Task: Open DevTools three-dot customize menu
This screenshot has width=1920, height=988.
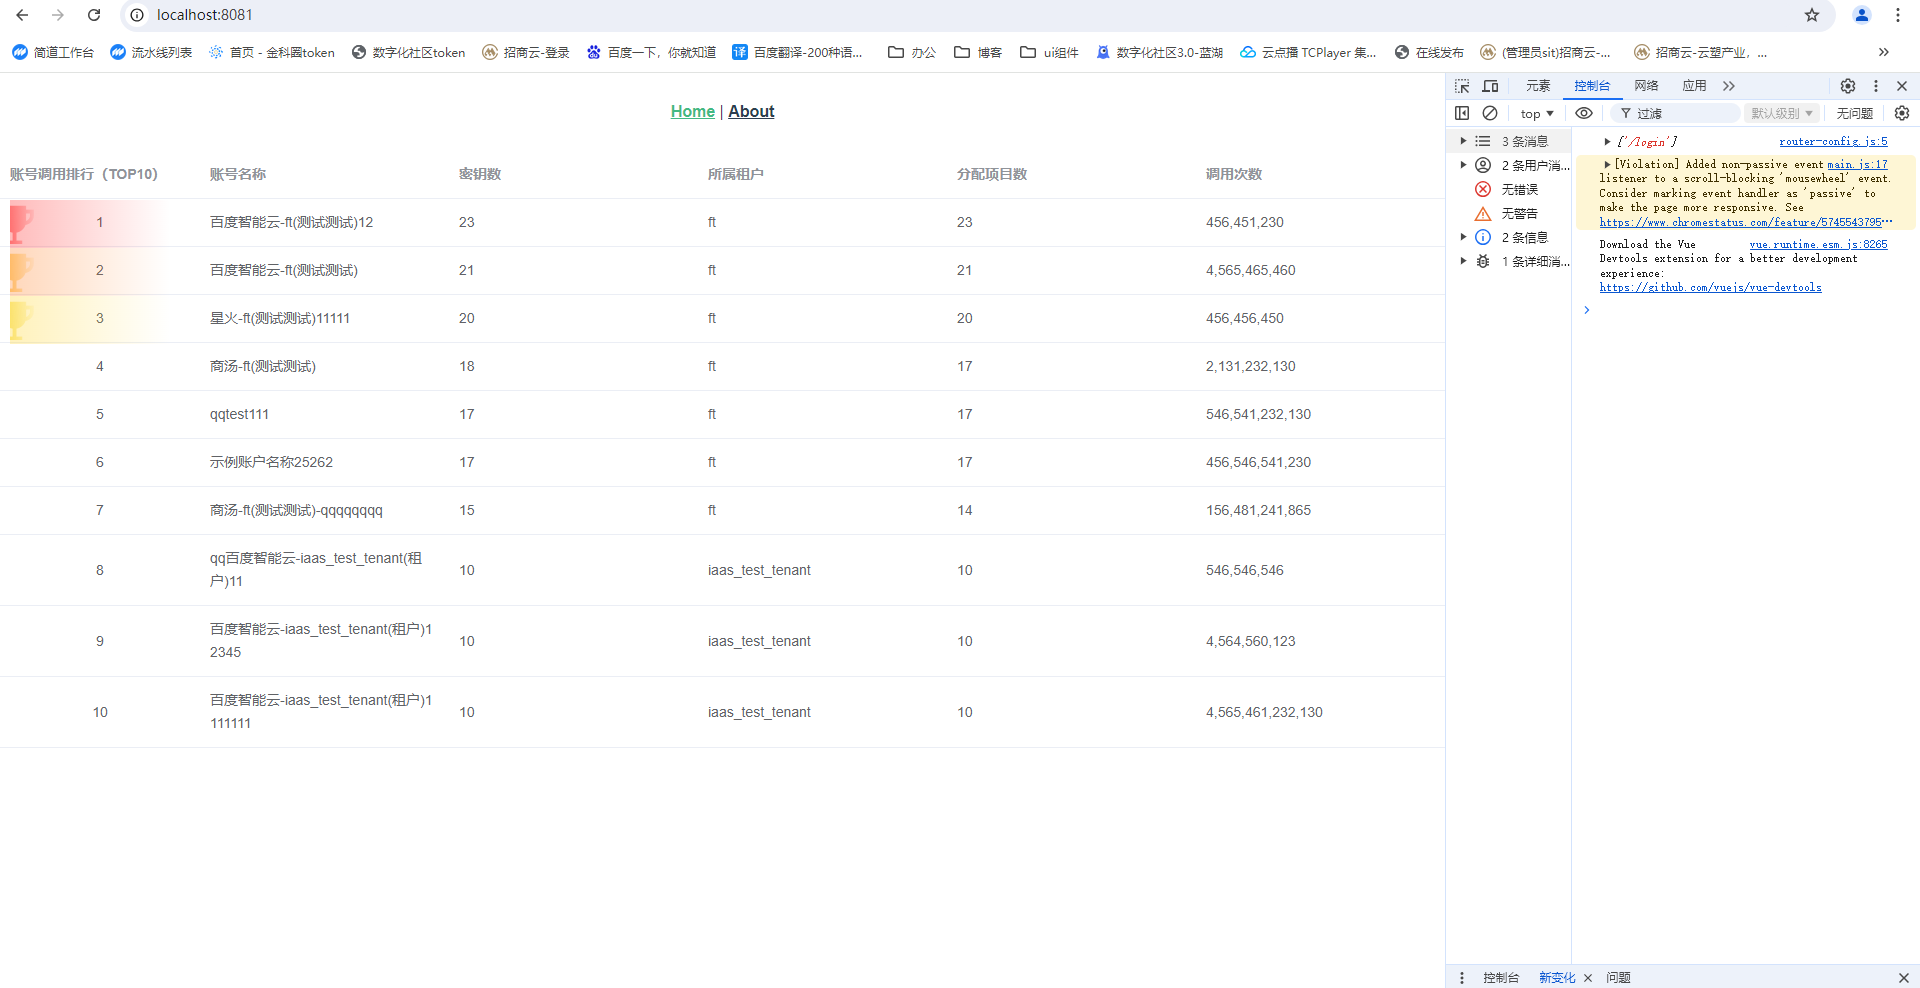Action: coord(1876,86)
